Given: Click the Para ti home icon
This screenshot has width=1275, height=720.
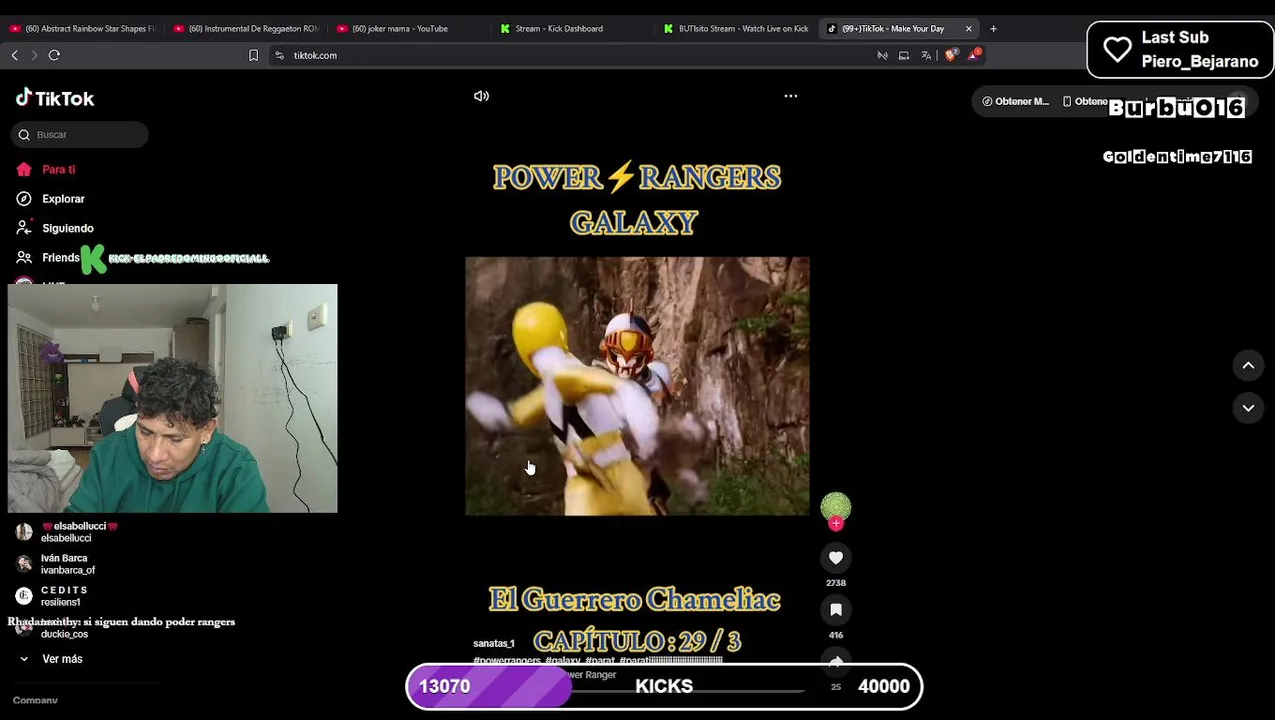Looking at the screenshot, I should click(24, 170).
